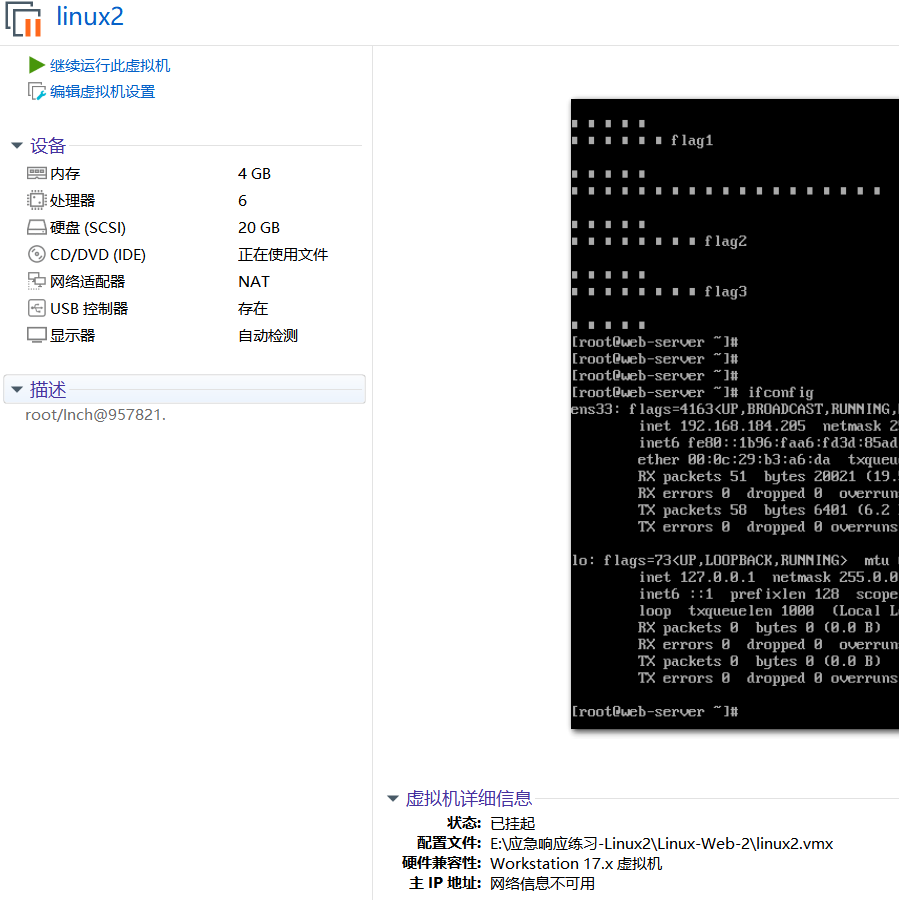Click the 主 IP 地址 label
This screenshot has width=899, height=900.
(445, 883)
